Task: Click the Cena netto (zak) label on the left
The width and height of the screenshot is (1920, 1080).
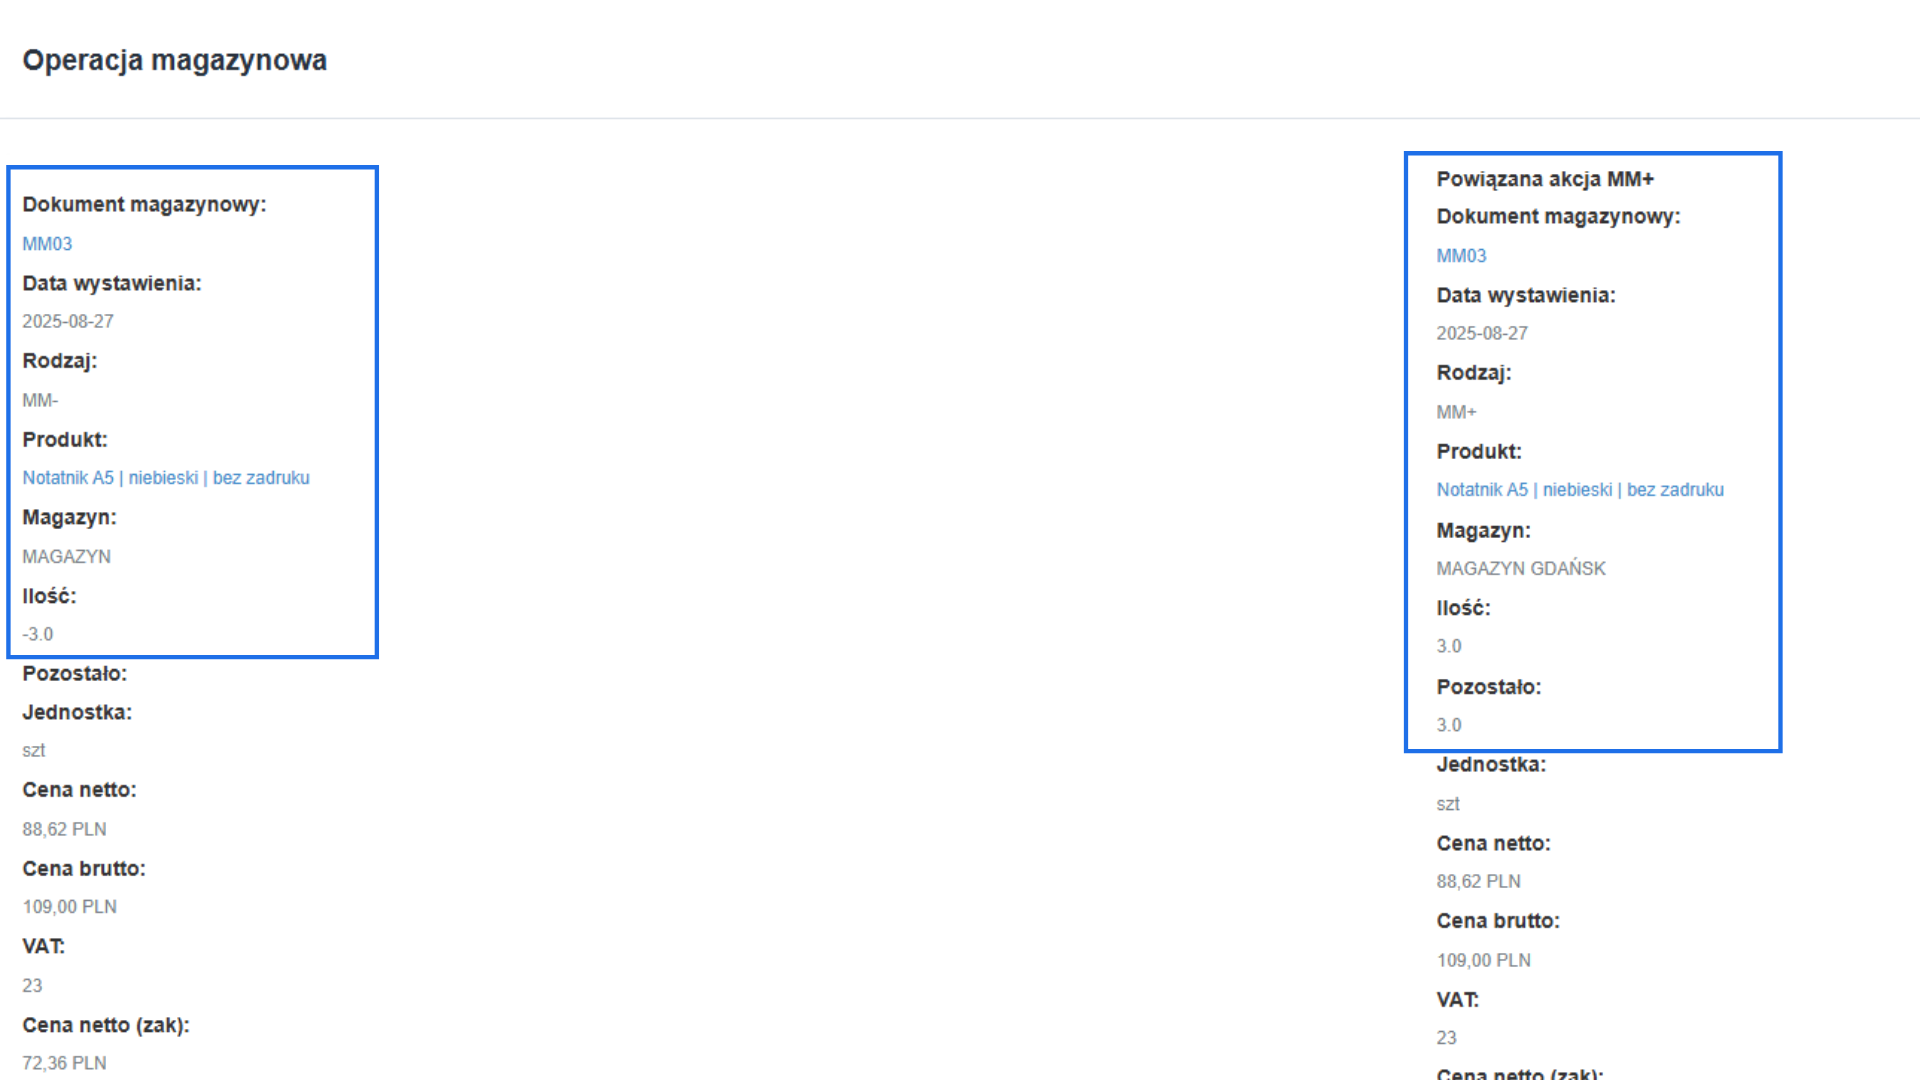Action: tap(106, 1025)
